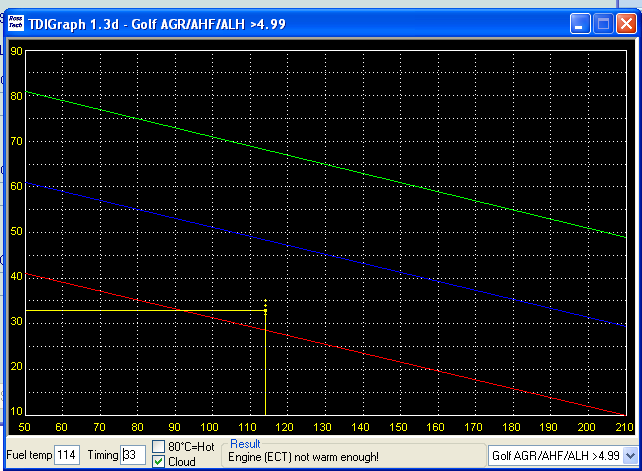
Task: Click the 'Result' group label
Action: click(x=245, y=444)
